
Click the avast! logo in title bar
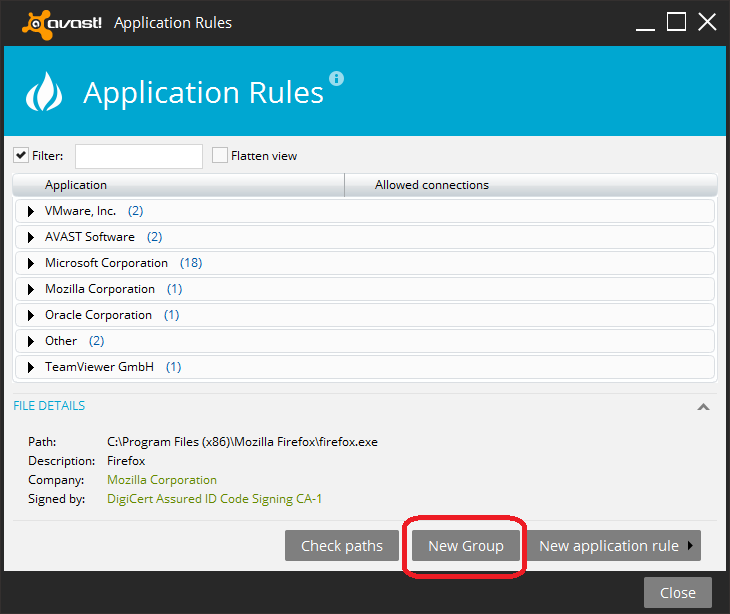pyautogui.click(x=62, y=23)
